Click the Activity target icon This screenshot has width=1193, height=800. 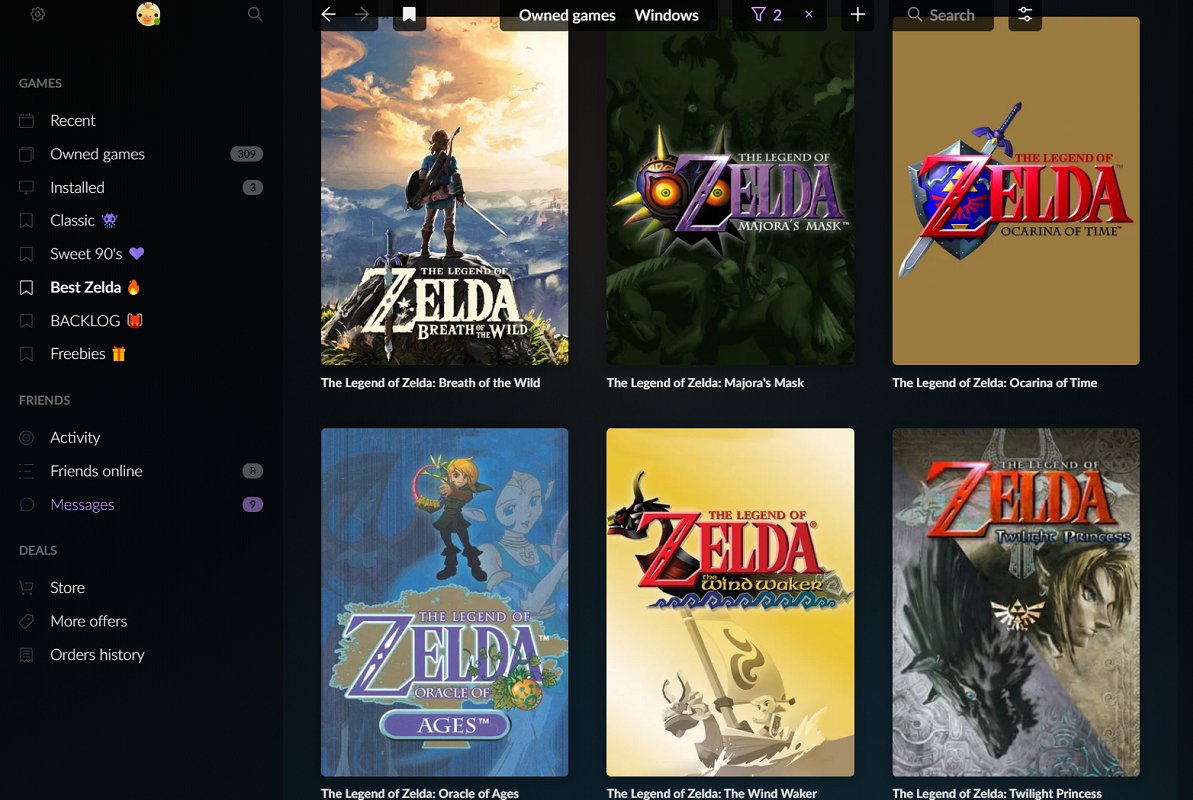27,438
